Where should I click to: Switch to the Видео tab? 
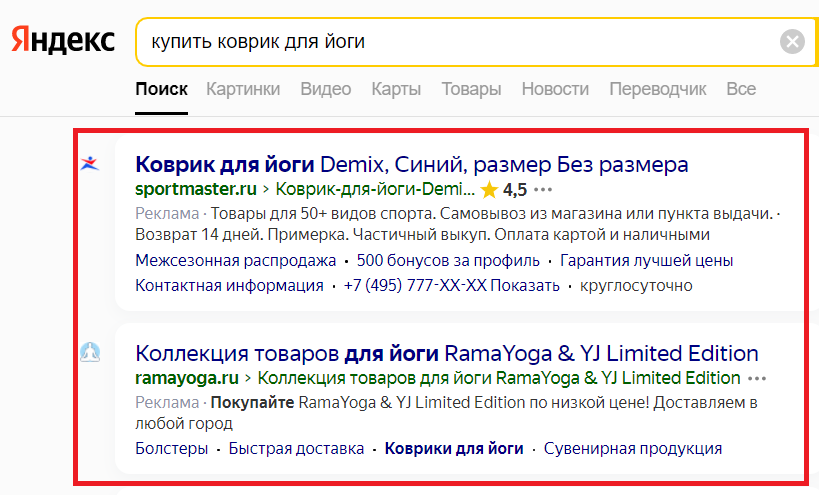[x=325, y=89]
